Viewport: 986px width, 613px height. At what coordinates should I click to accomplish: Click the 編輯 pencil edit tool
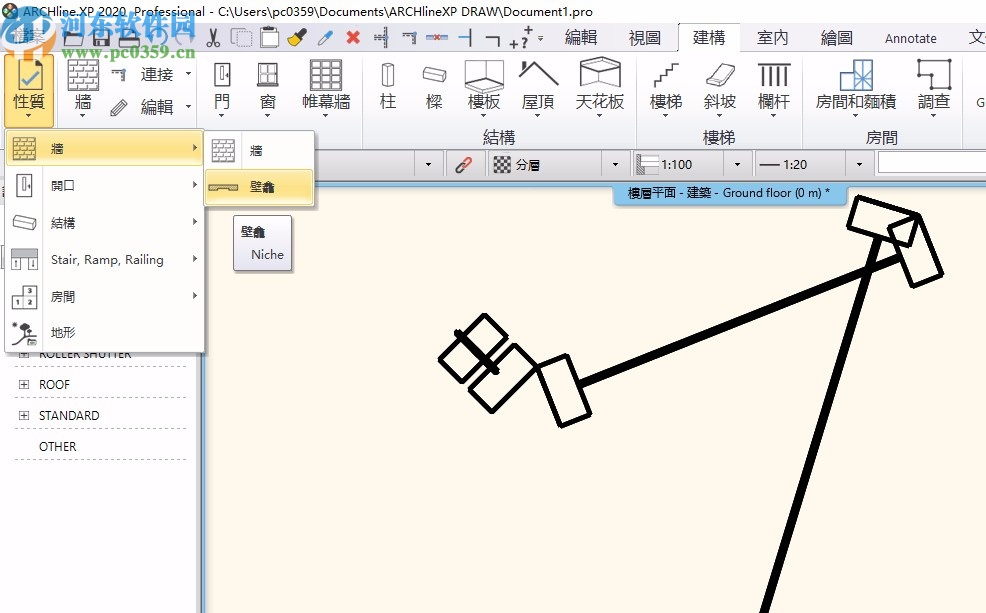click(143, 107)
